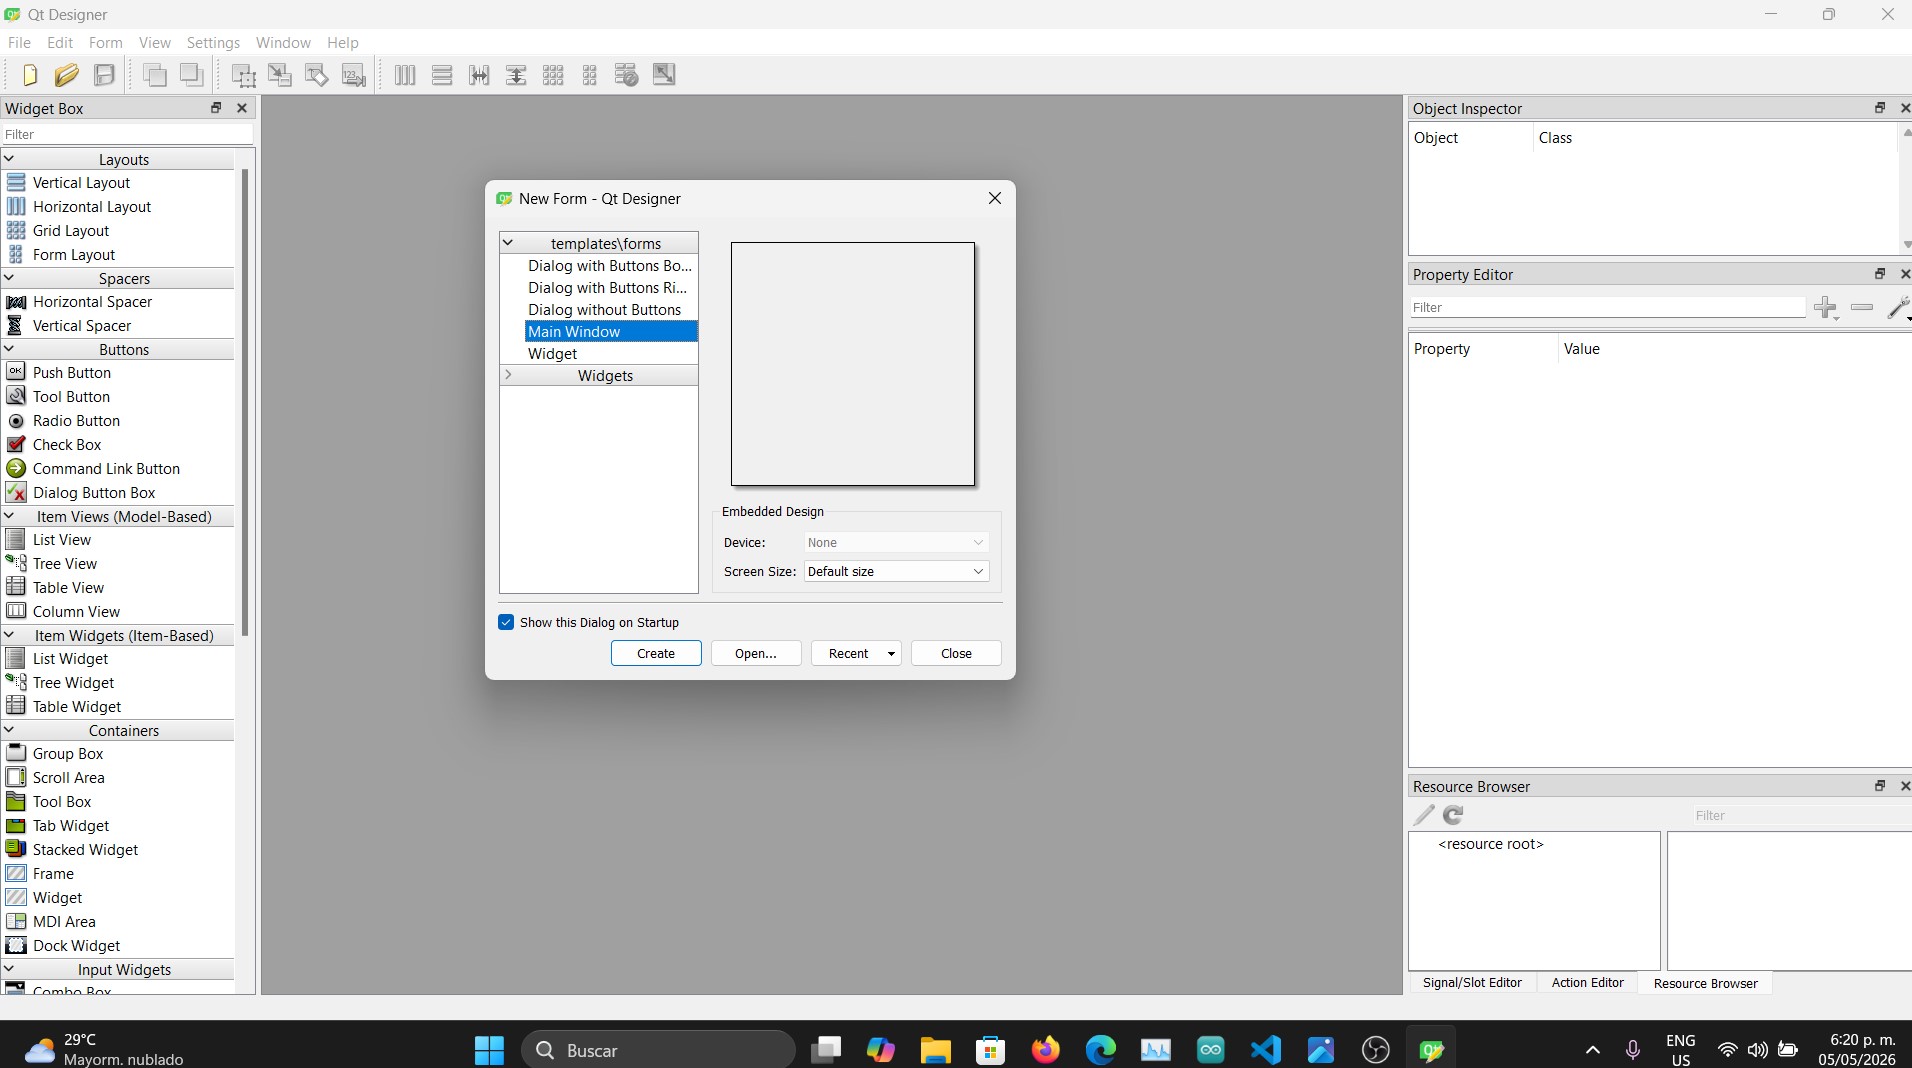The height and width of the screenshot is (1068, 1912).
Task: Click the Property Editor filter field
Action: (1608, 308)
